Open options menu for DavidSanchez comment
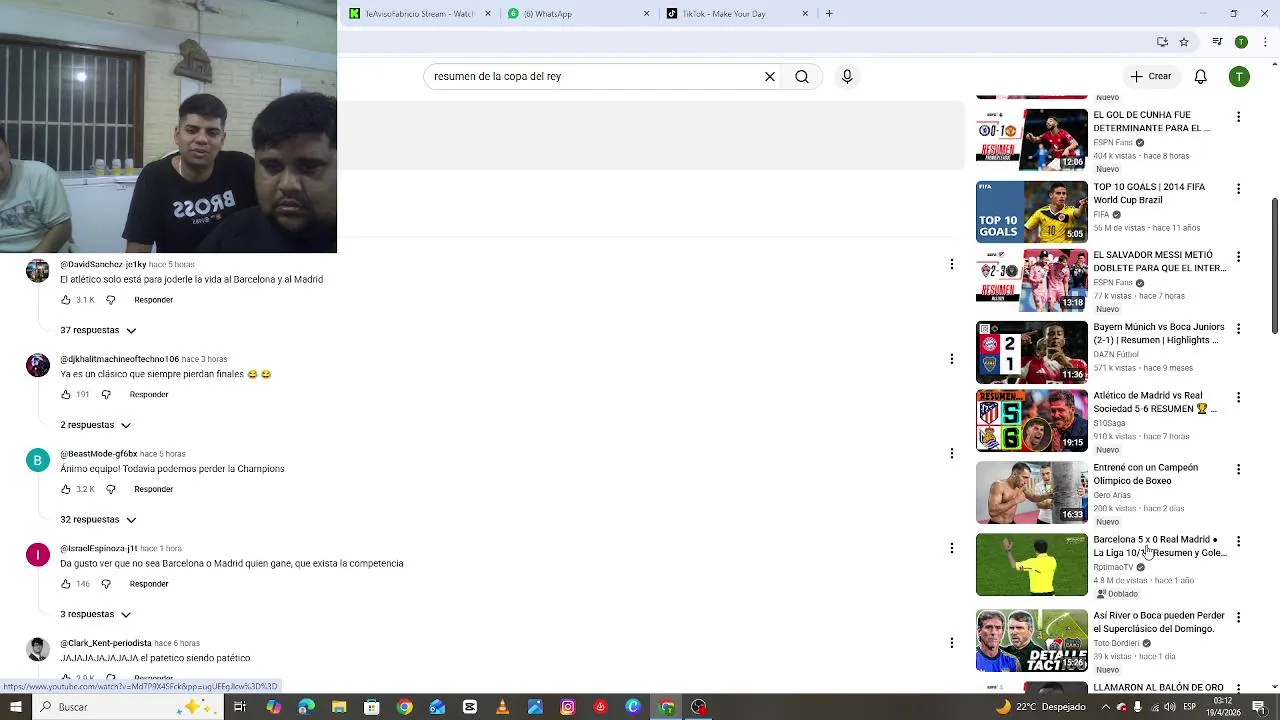Screen dimensions: 1280x720 [x=951, y=264]
